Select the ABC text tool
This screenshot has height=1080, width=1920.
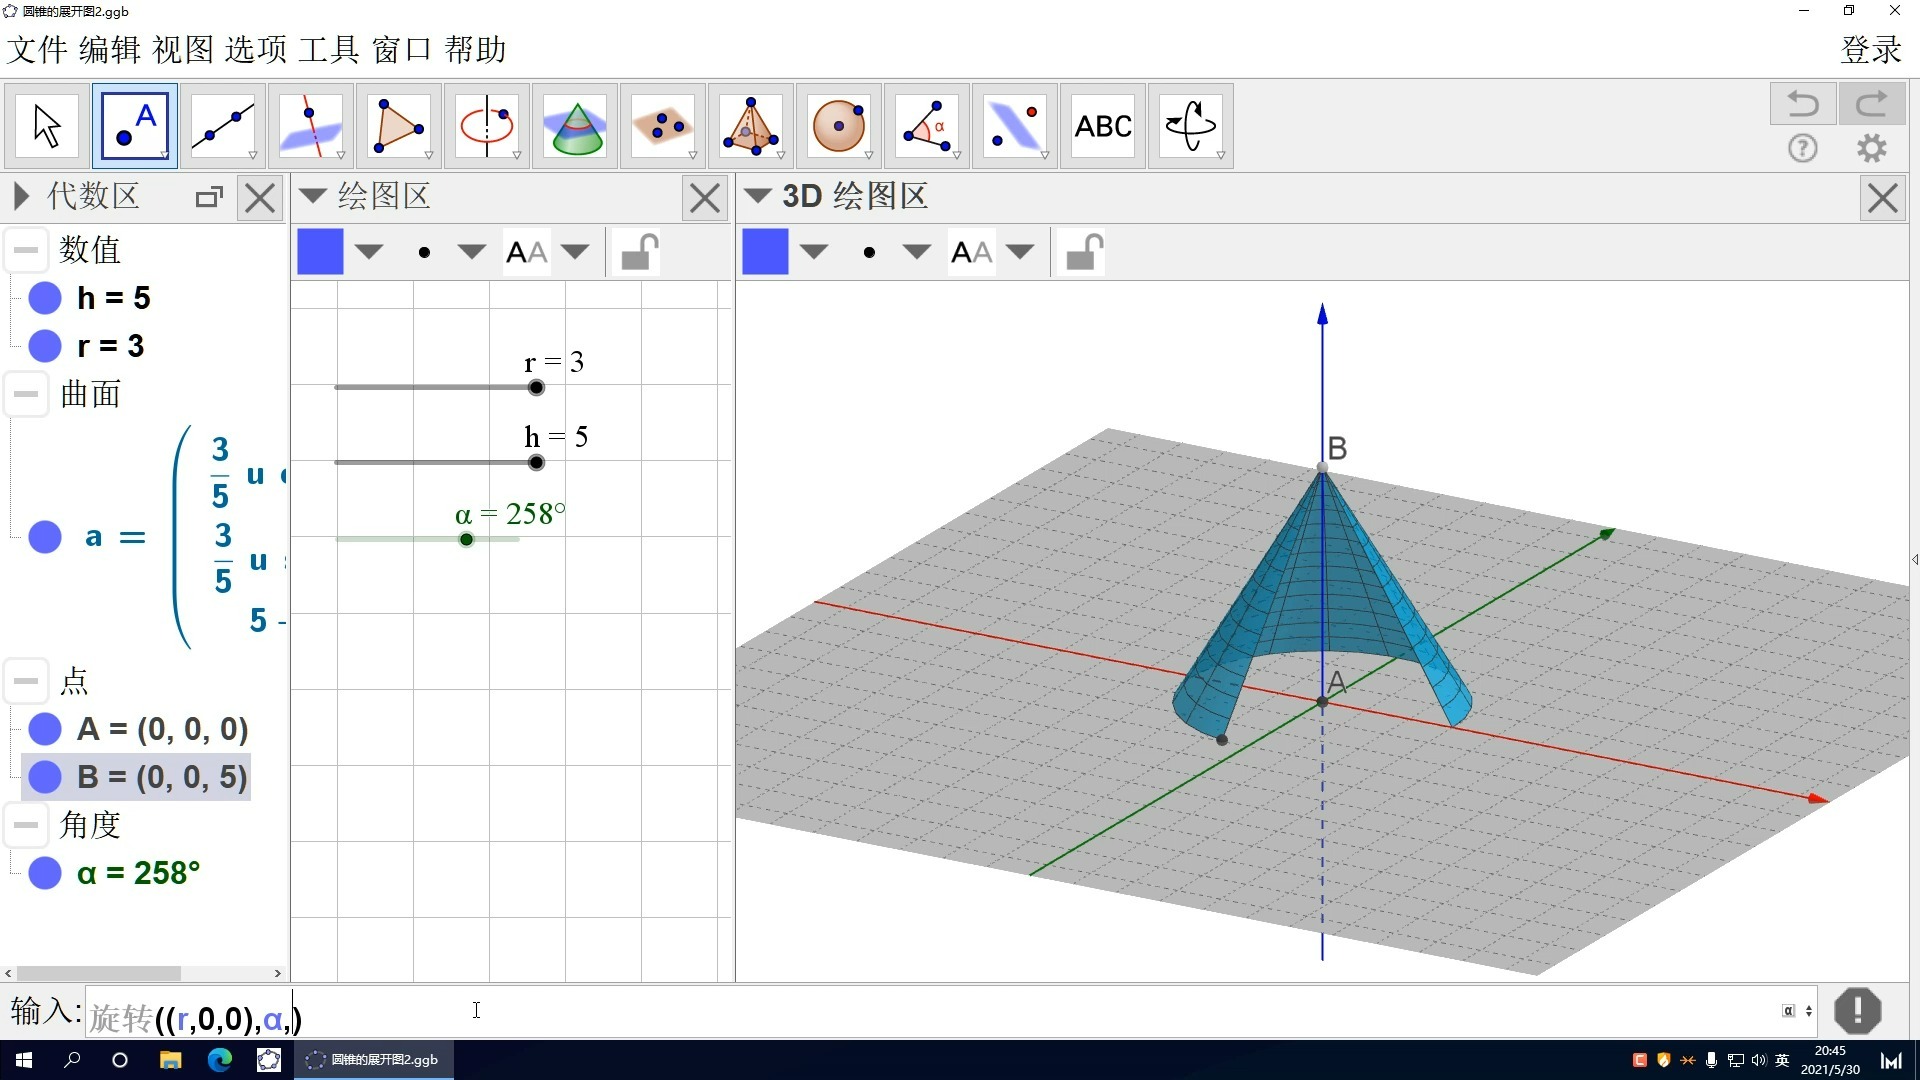click(1103, 126)
